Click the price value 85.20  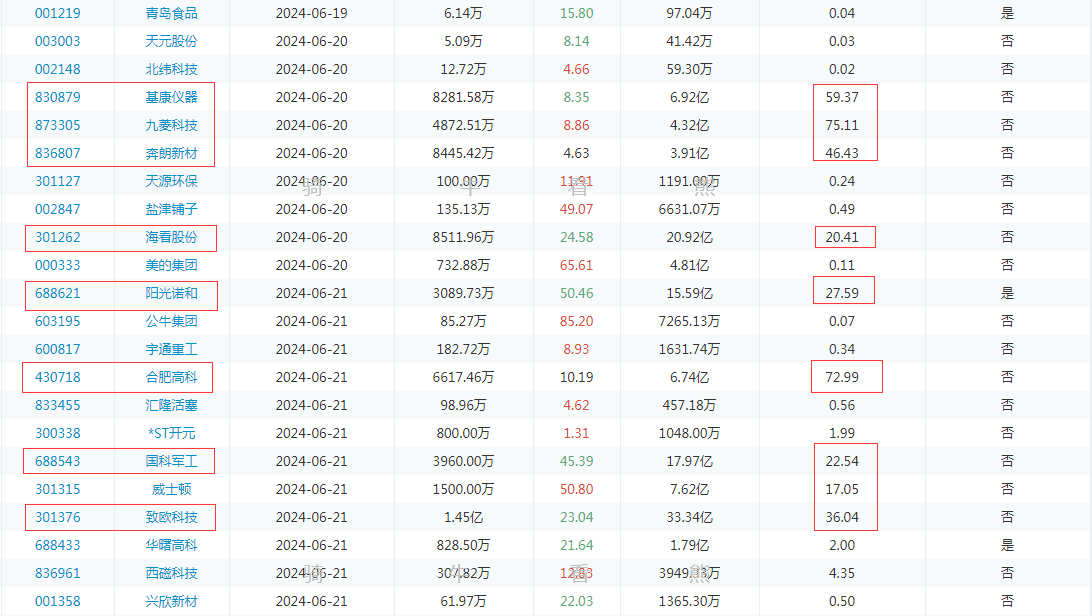coord(576,321)
